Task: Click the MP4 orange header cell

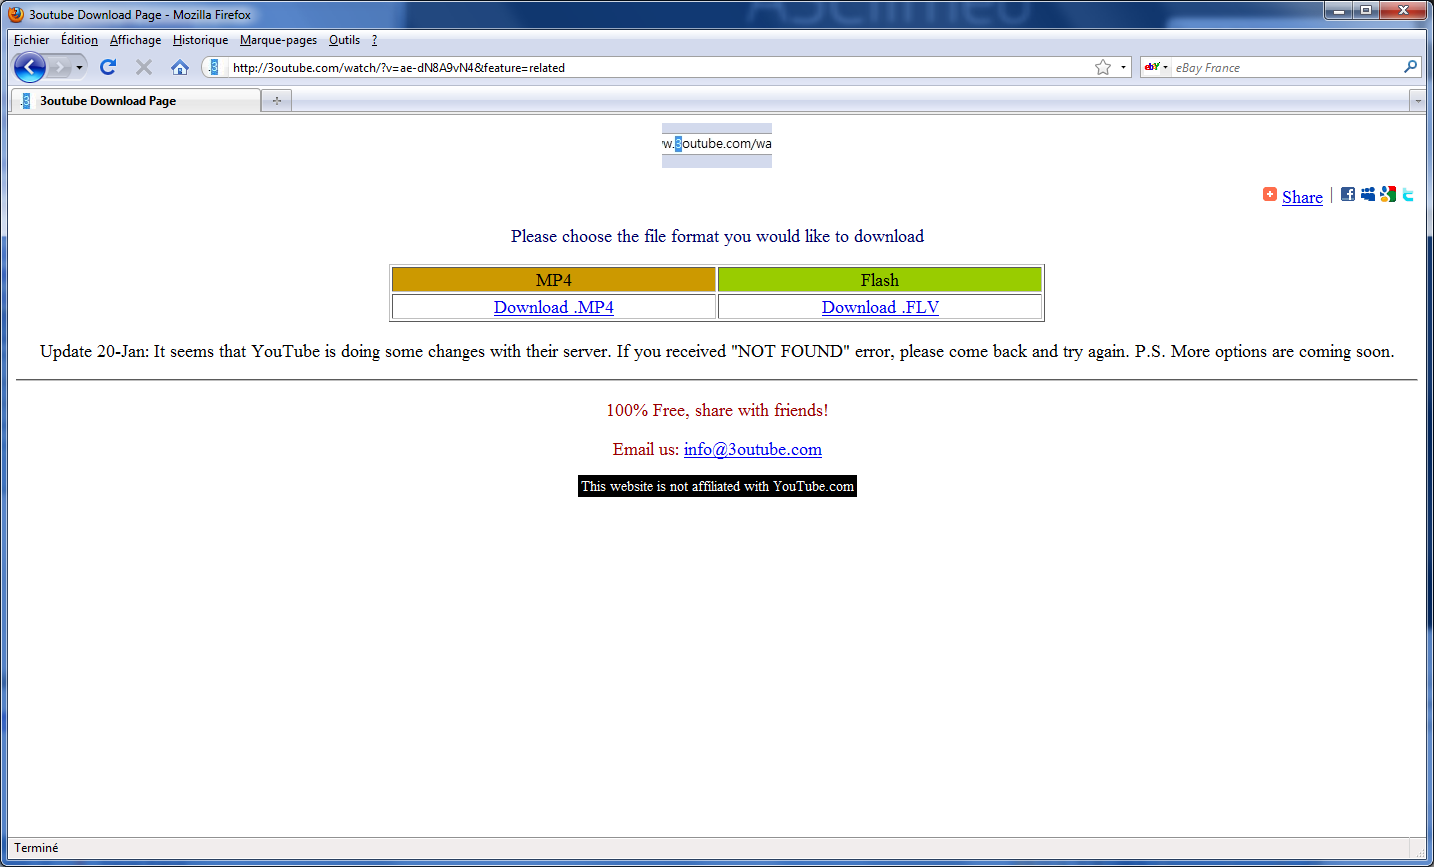Action: coord(554,280)
